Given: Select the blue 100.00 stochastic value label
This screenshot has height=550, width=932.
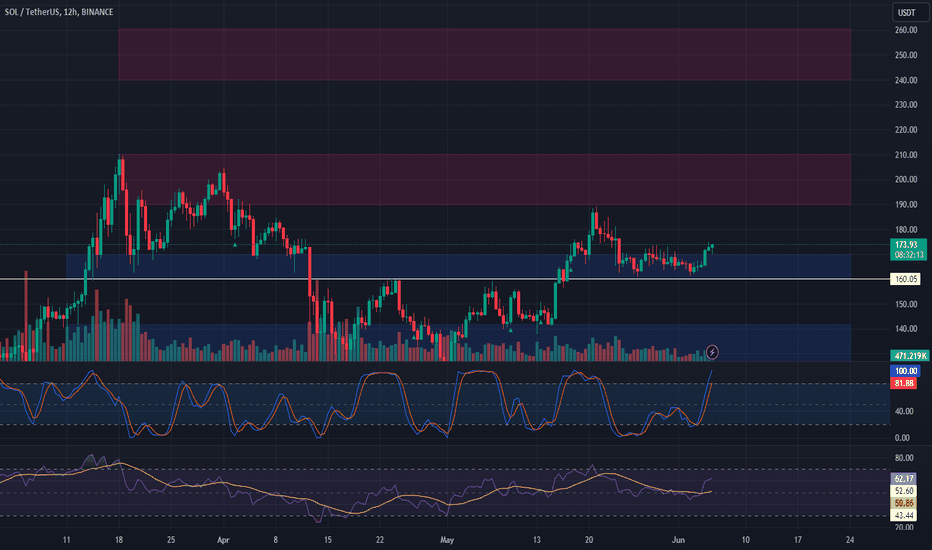Looking at the screenshot, I should click(905, 371).
